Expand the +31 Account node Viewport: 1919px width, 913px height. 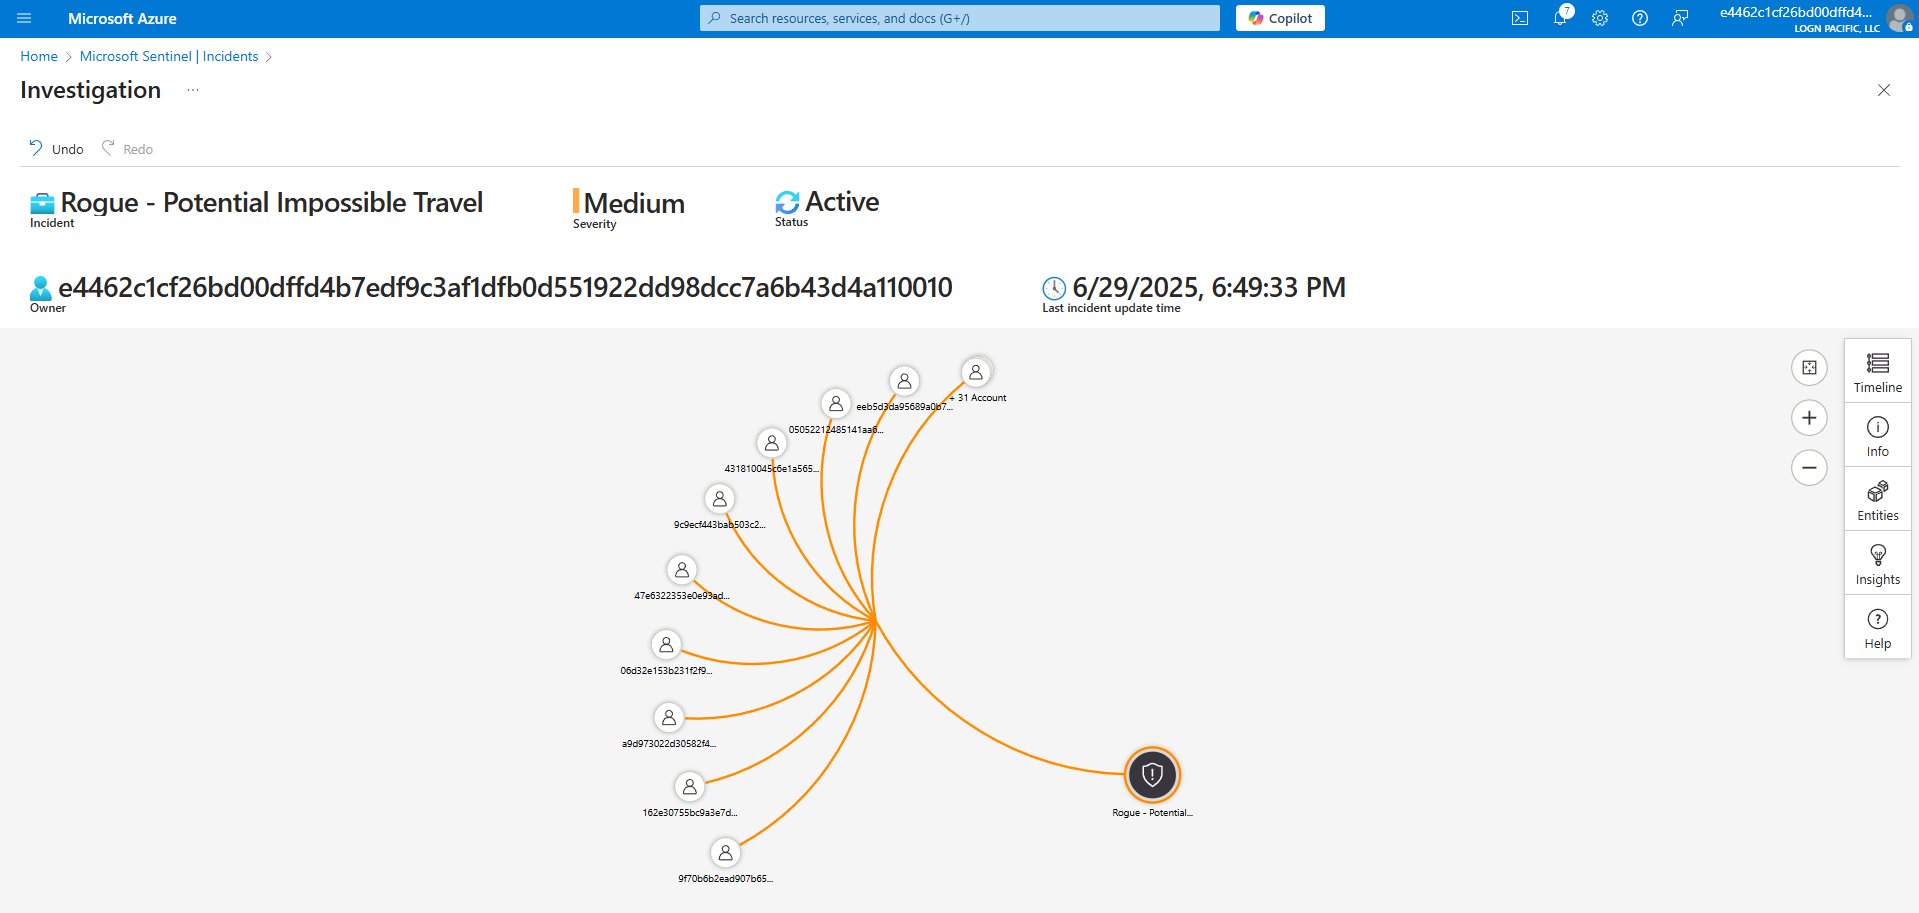coord(975,372)
